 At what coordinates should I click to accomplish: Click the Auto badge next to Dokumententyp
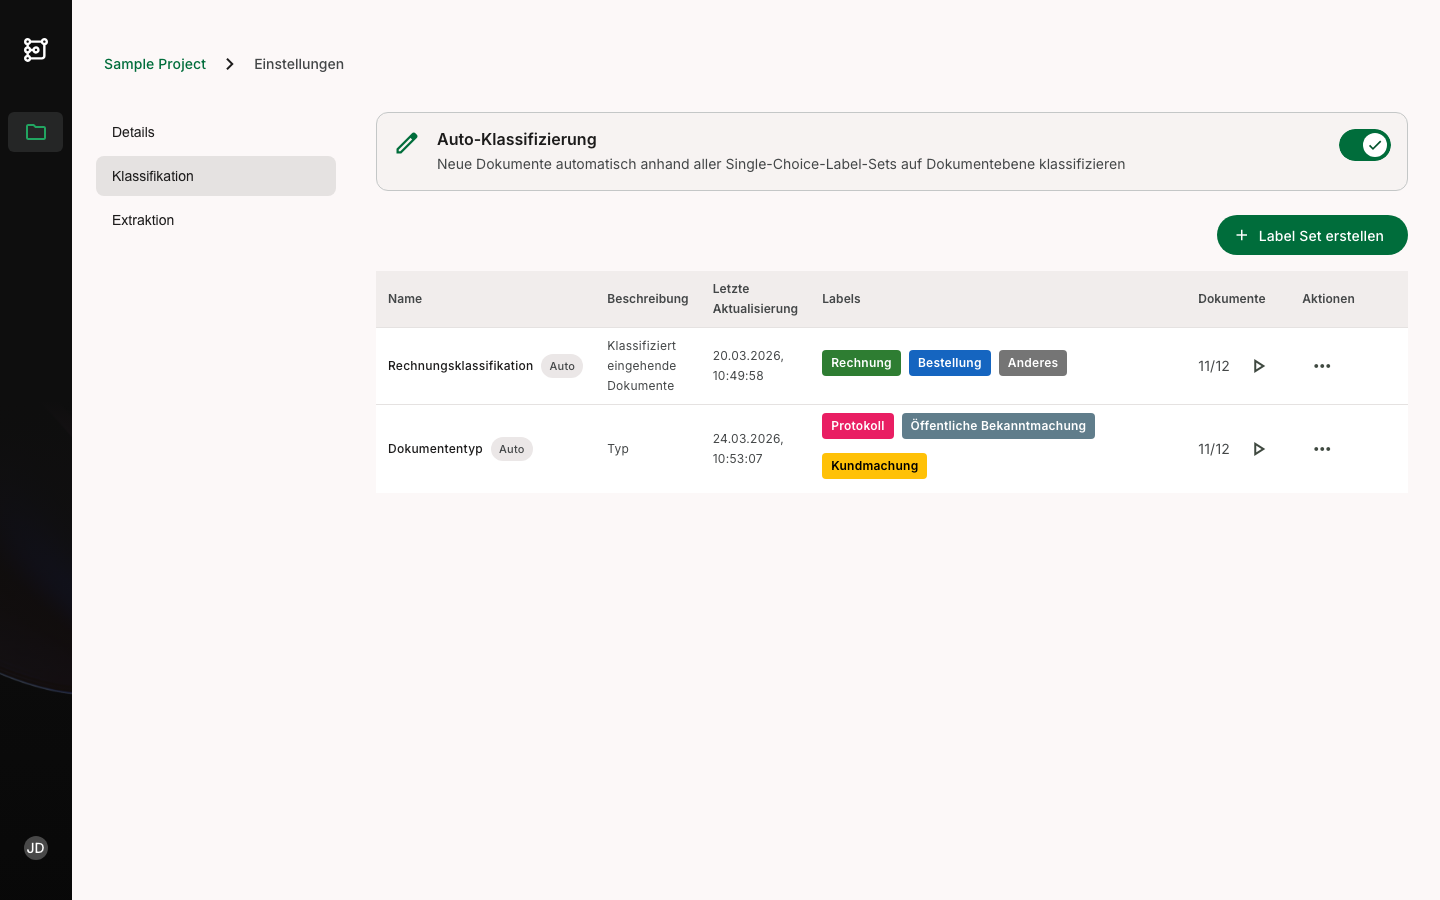511,449
